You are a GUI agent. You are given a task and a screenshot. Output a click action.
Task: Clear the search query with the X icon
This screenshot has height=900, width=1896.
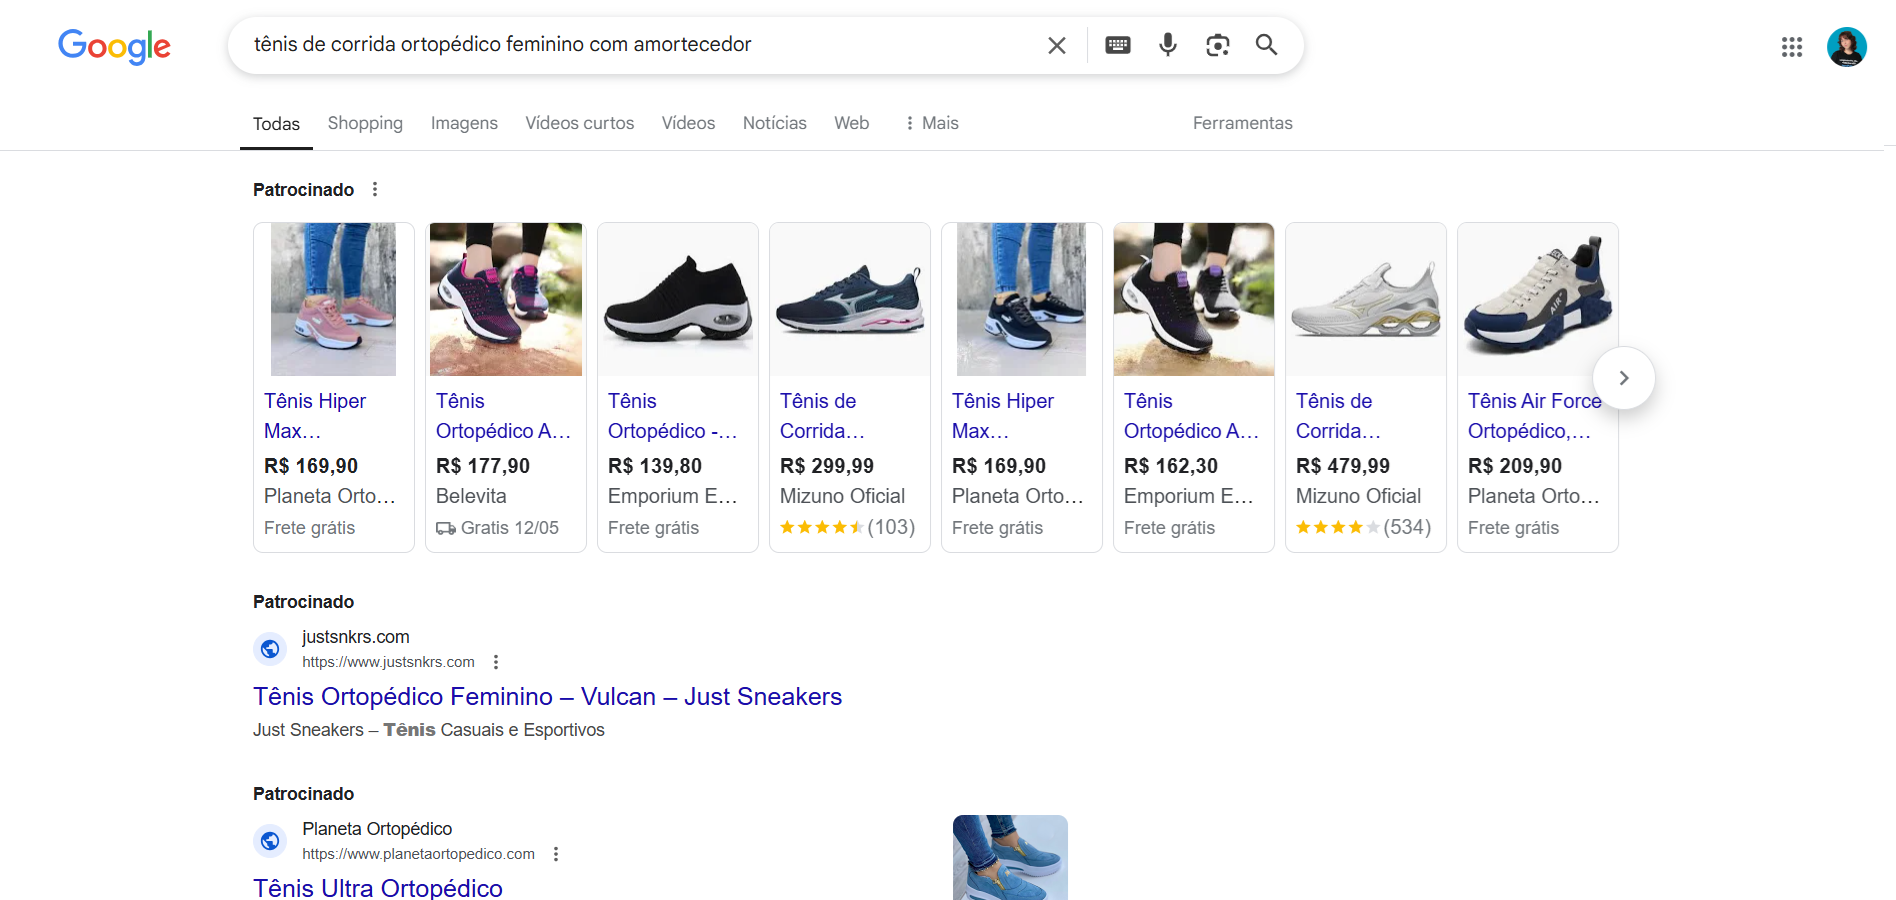[1057, 45]
